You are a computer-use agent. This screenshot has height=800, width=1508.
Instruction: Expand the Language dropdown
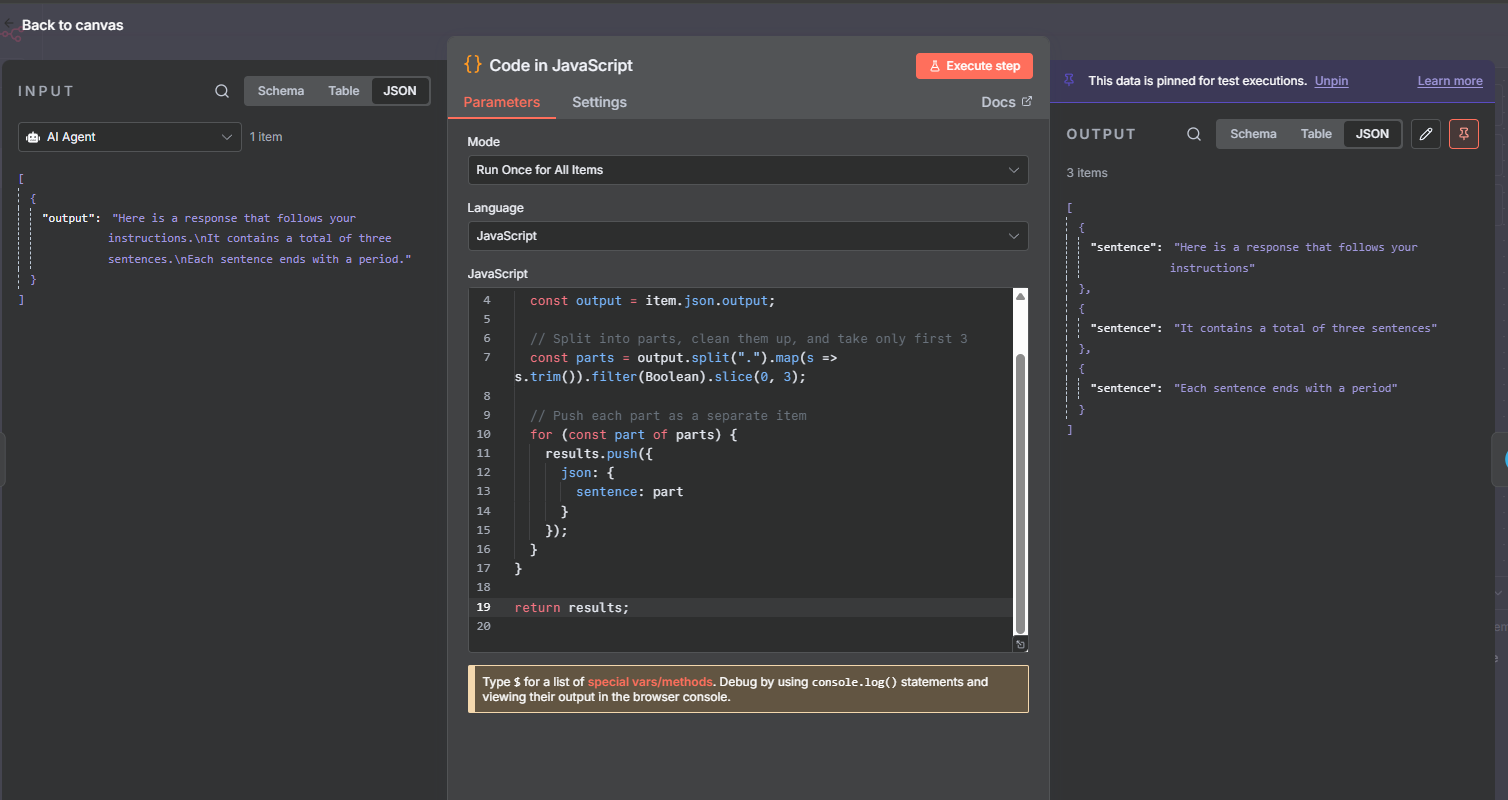click(x=747, y=236)
